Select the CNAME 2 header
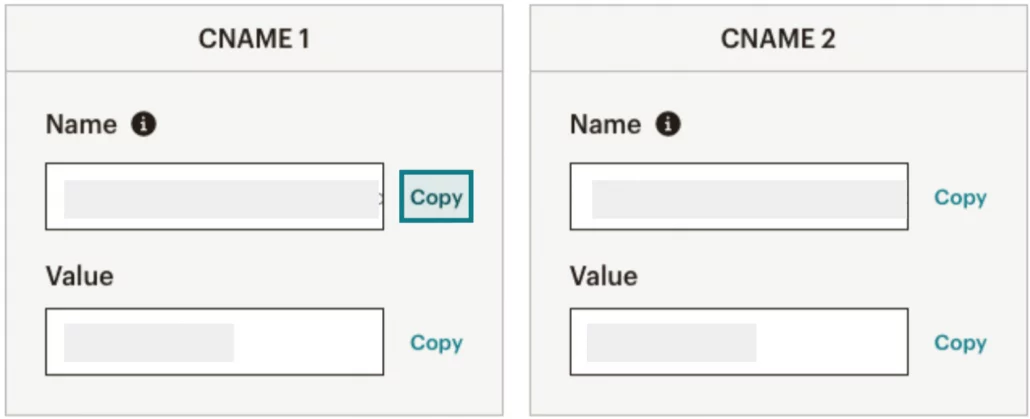 778,39
